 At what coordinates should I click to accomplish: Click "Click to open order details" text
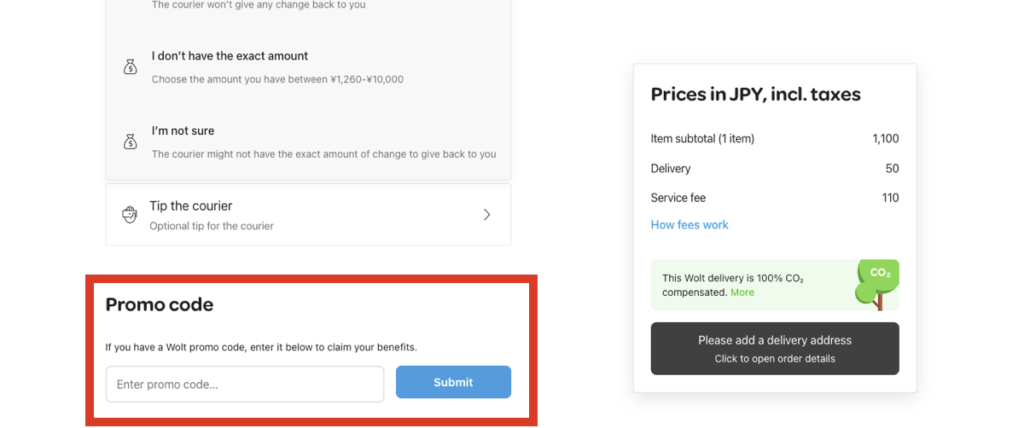(x=775, y=358)
